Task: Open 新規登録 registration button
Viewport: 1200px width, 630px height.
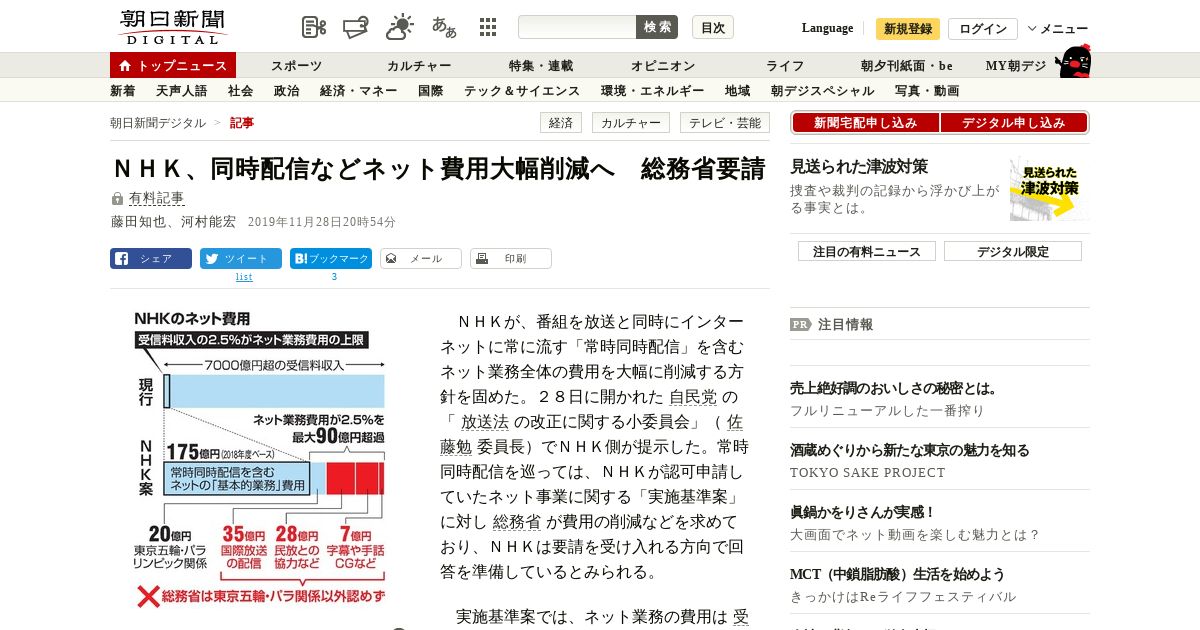Action: coord(908,29)
